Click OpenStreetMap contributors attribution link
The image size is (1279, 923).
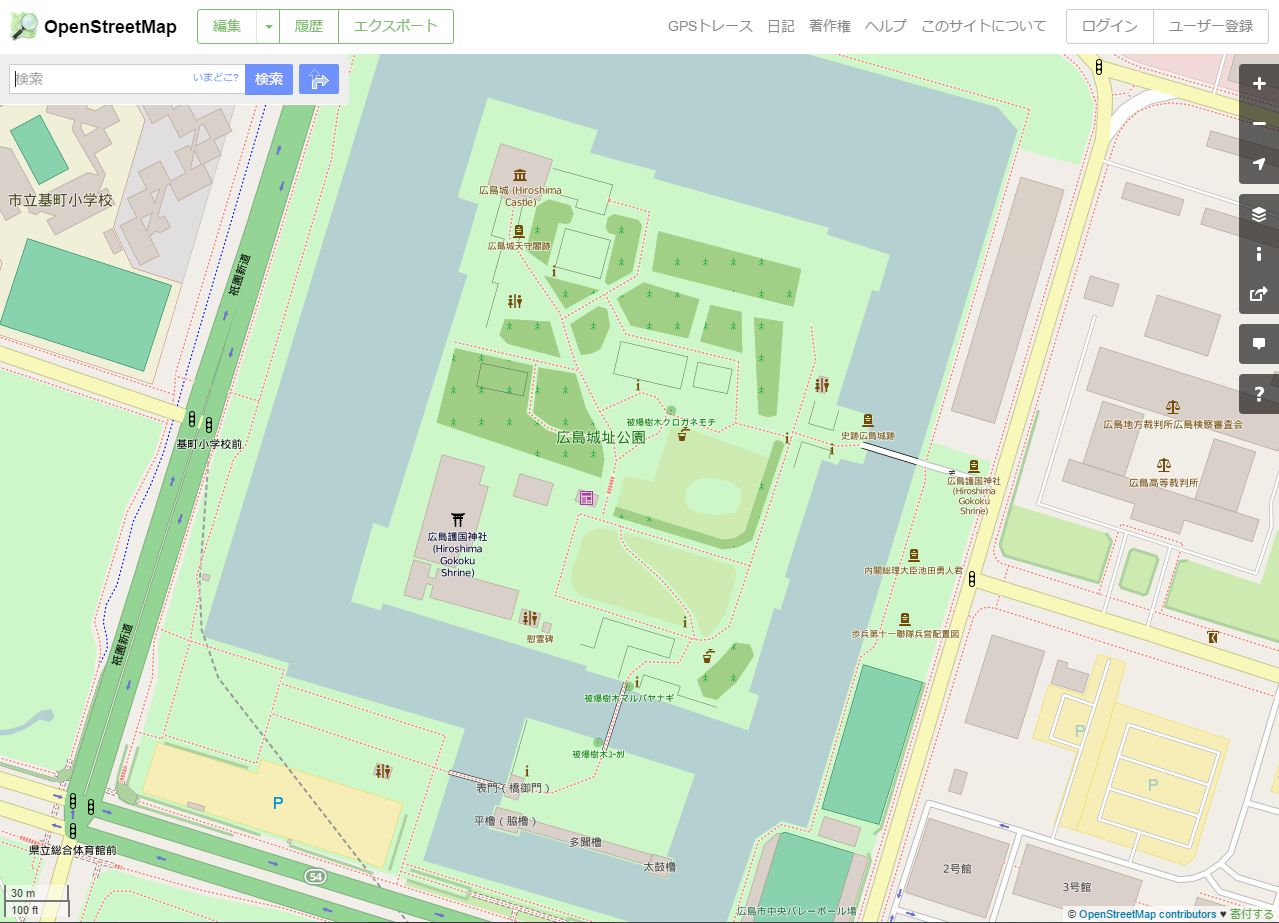click(1147, 914)
